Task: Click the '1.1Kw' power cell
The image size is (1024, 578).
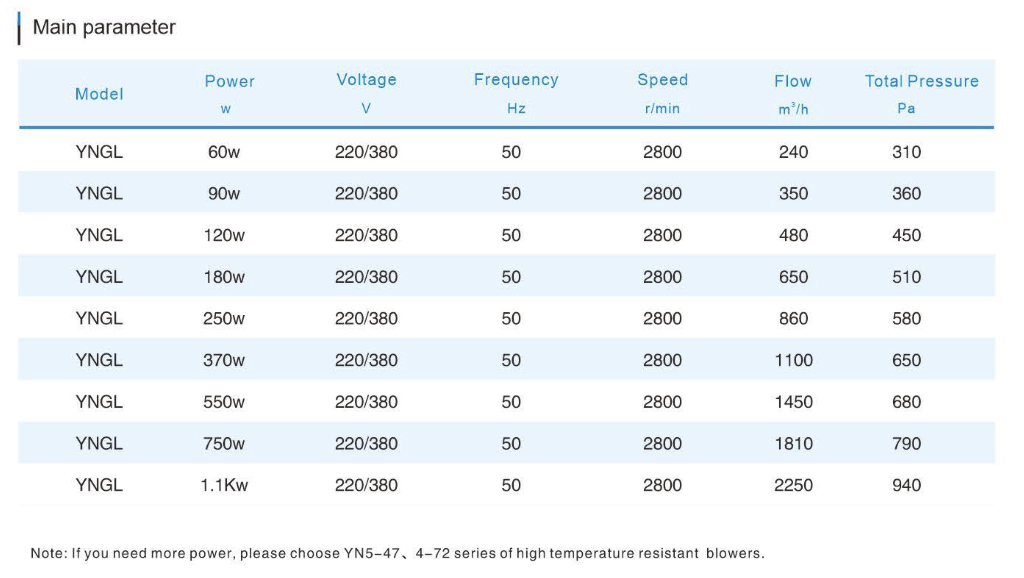Action: 224,485
